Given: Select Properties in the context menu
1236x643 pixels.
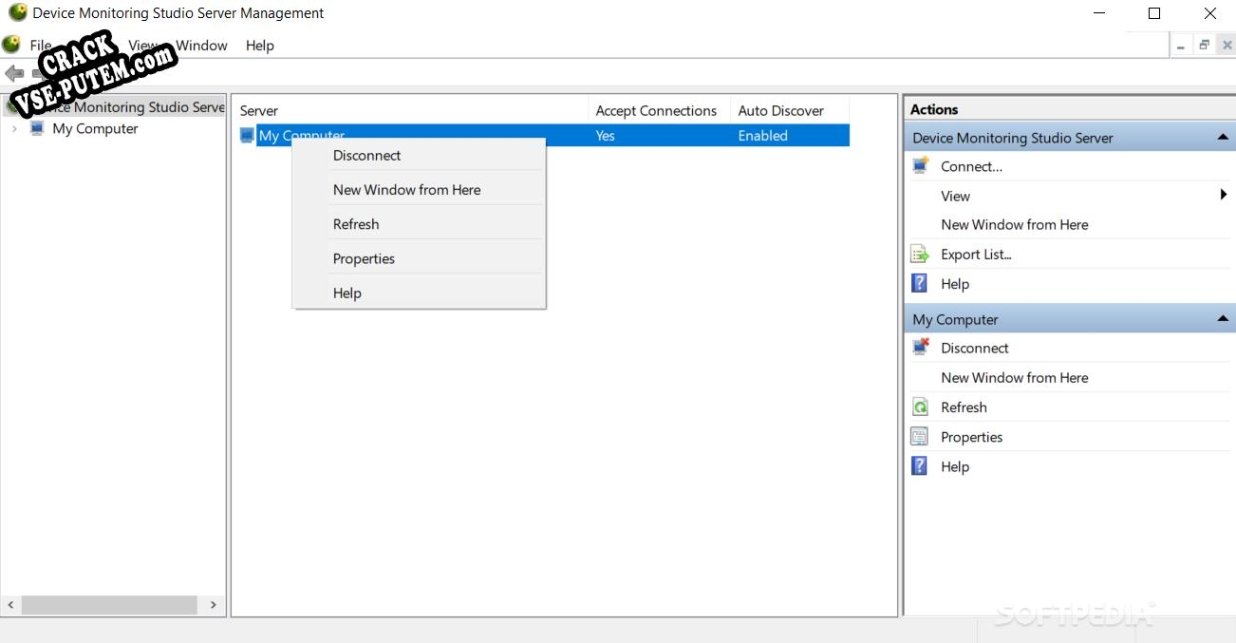Looking at the screenshot, I should (364, 259).
